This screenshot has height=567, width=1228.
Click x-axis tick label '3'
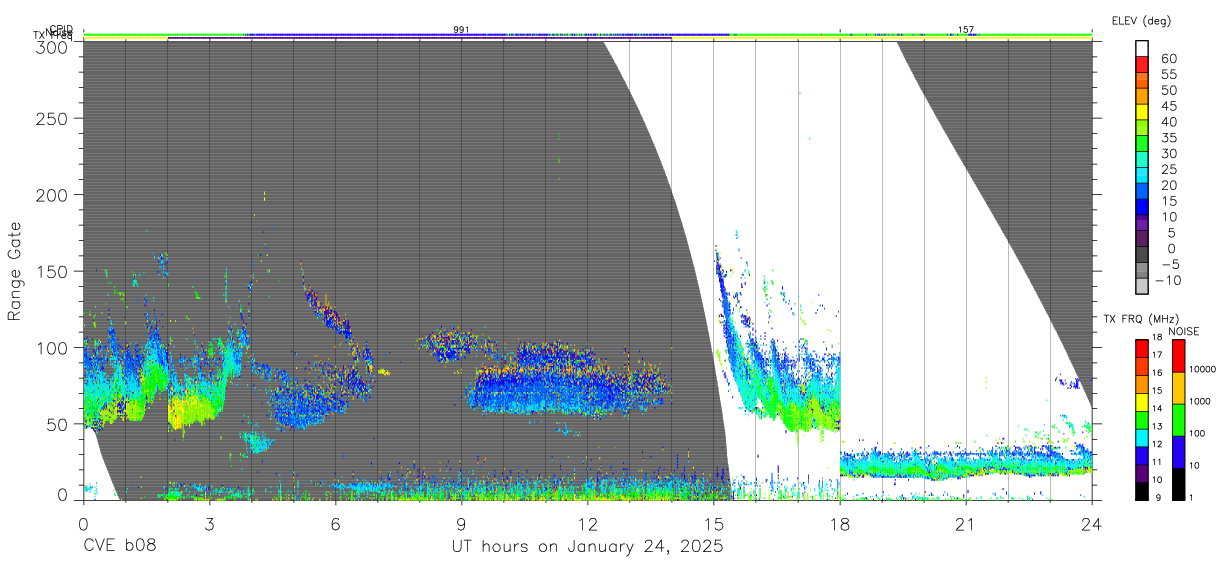click(209, 523)
